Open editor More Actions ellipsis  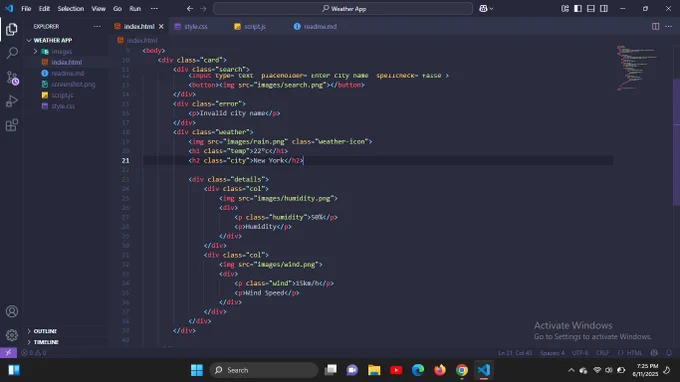668,26
